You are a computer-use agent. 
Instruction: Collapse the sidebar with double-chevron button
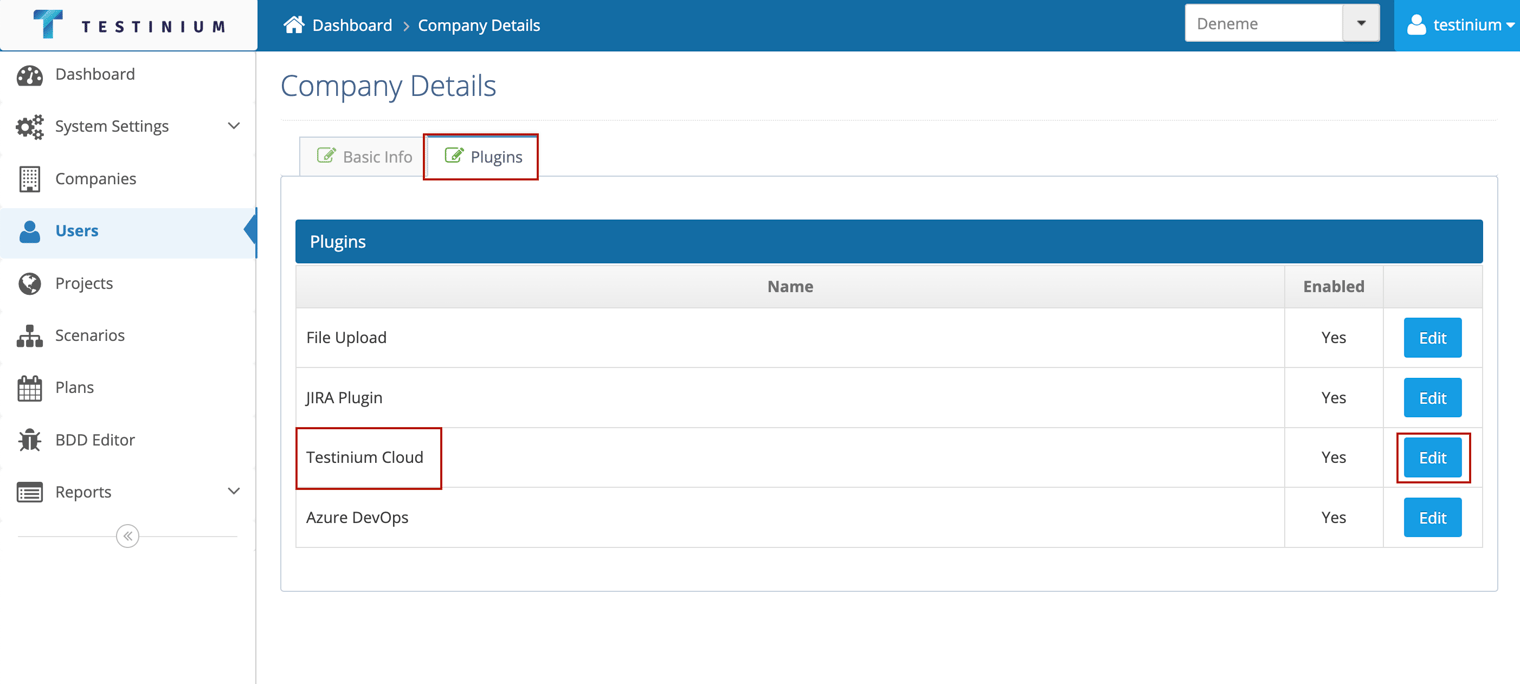pos(127,536)
